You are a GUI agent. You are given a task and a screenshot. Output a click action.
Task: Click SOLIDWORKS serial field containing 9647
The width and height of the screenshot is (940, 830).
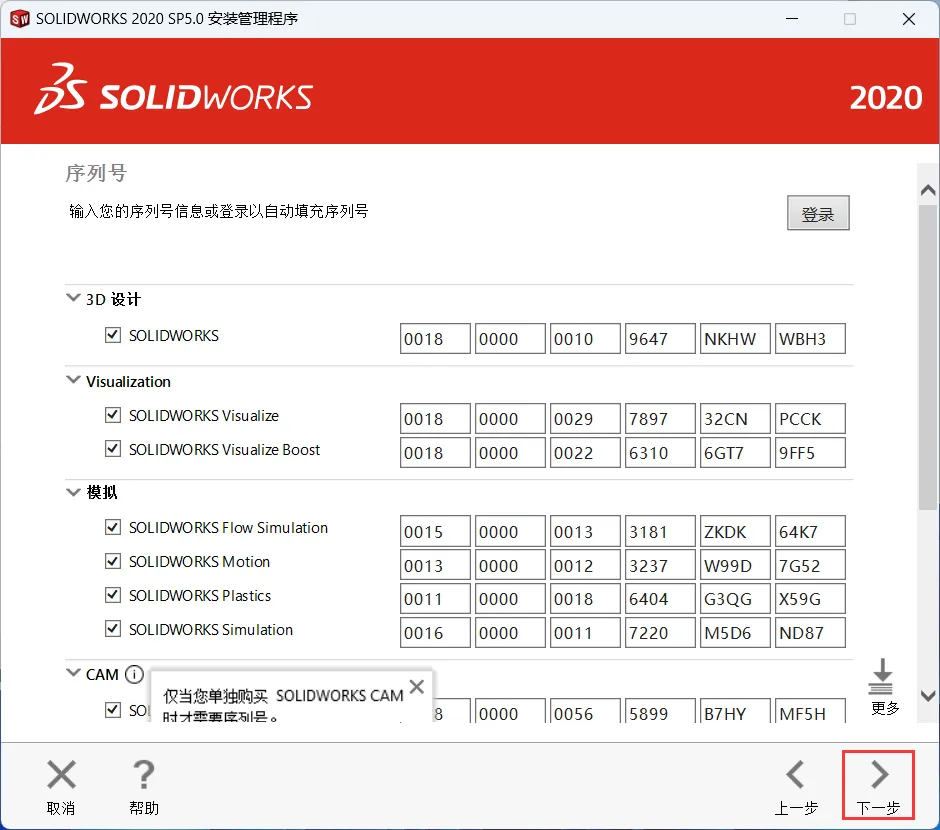click(660, 339)
